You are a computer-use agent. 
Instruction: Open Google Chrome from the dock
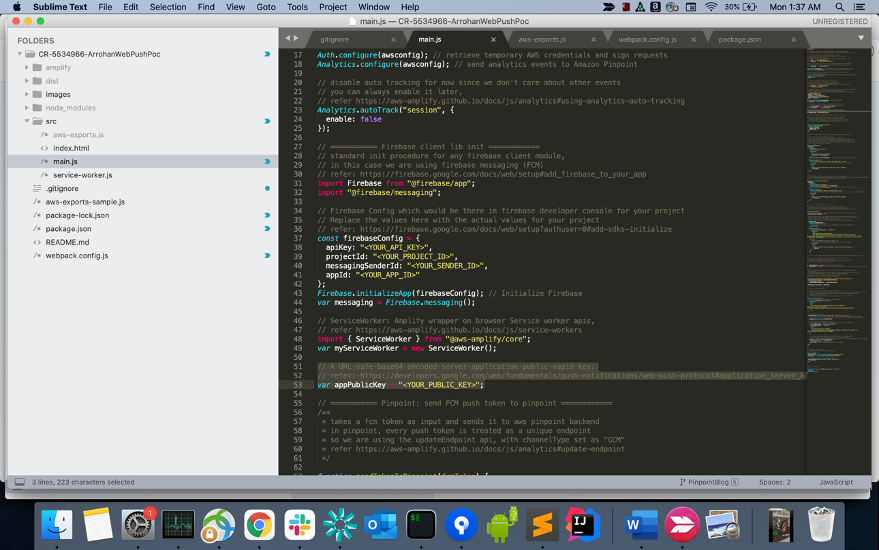pos(260,523)
